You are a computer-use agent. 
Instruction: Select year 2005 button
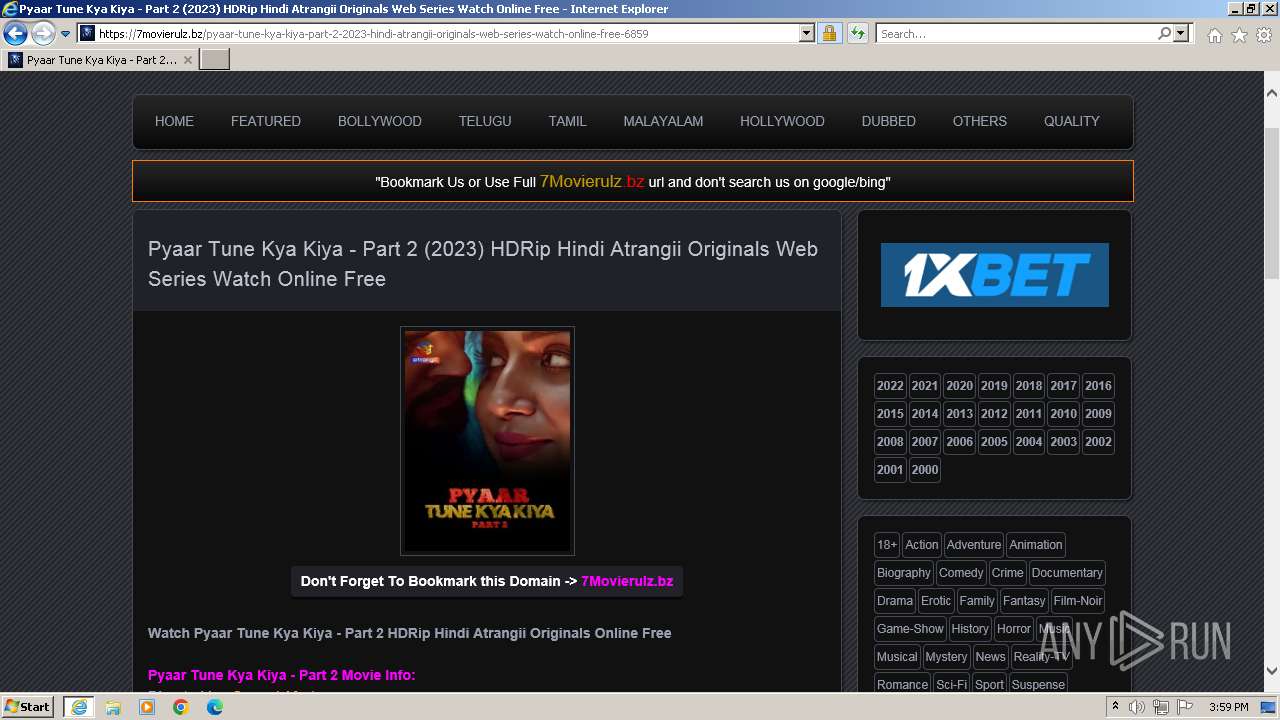click(994, 442)
